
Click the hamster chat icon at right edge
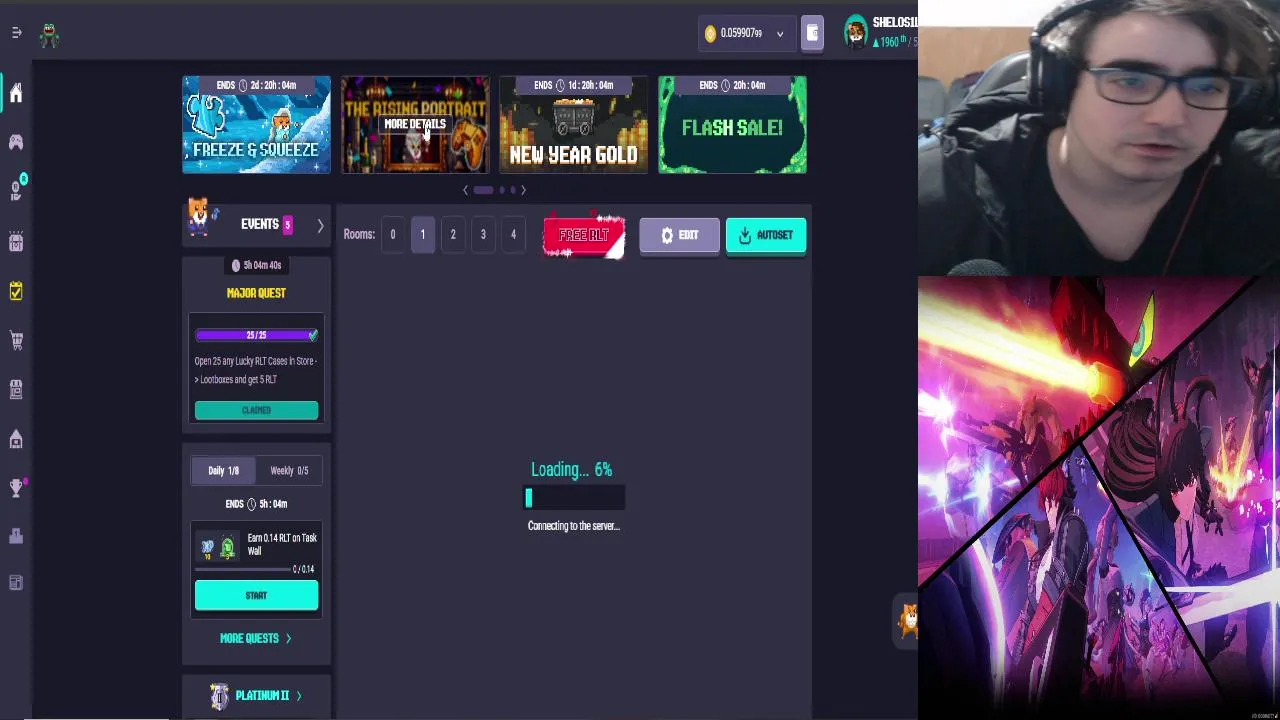pyautogui.click(x=907, y=621)
